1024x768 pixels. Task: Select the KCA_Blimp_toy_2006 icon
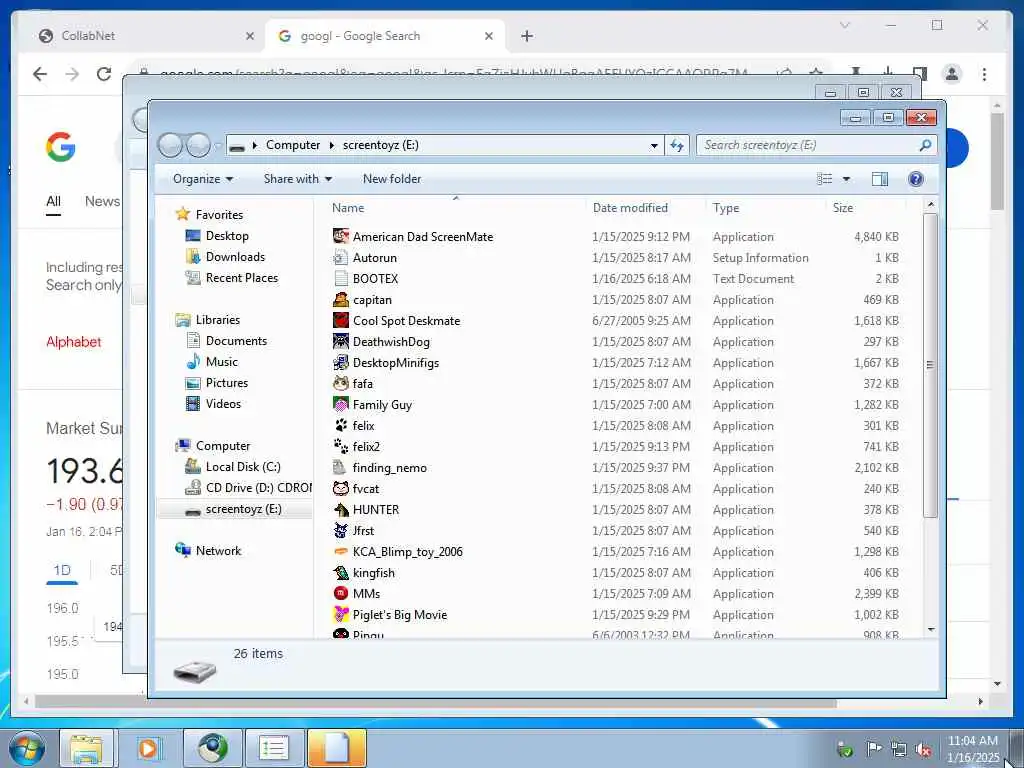(x=340, y=552)
